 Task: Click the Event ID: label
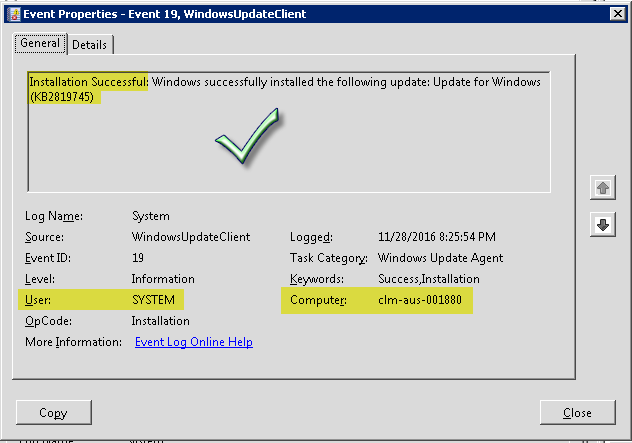click(48, 258)
